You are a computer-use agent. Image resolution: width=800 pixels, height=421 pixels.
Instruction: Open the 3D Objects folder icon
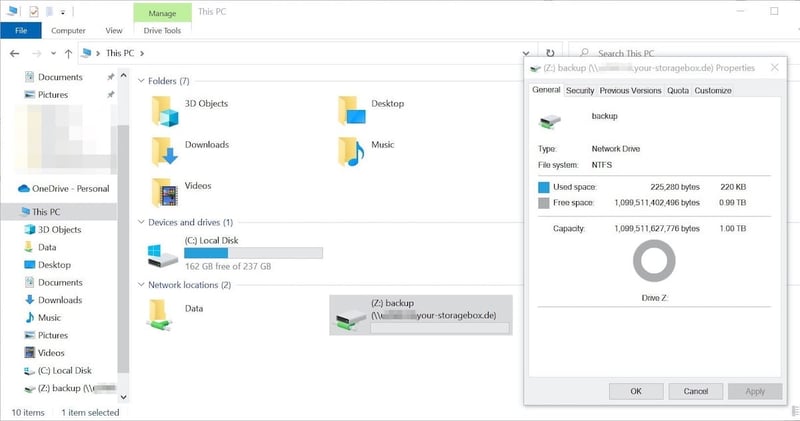(164, 110)
